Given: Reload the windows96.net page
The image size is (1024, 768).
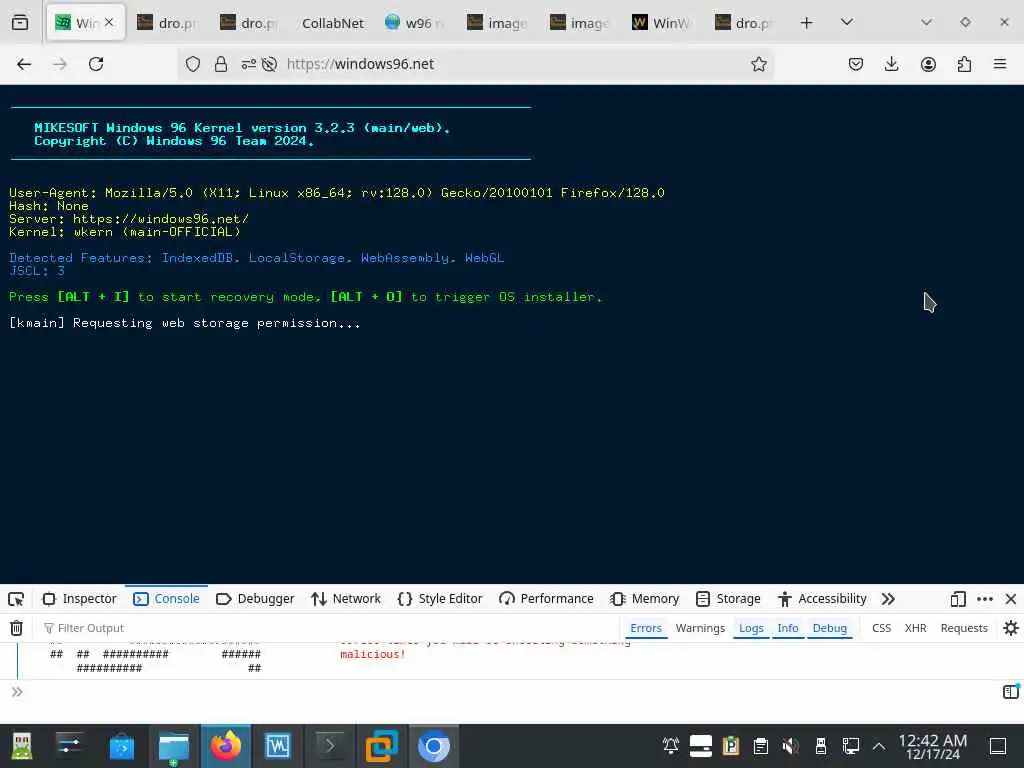Looking at the screenshot, I should (x=96, y=64).
